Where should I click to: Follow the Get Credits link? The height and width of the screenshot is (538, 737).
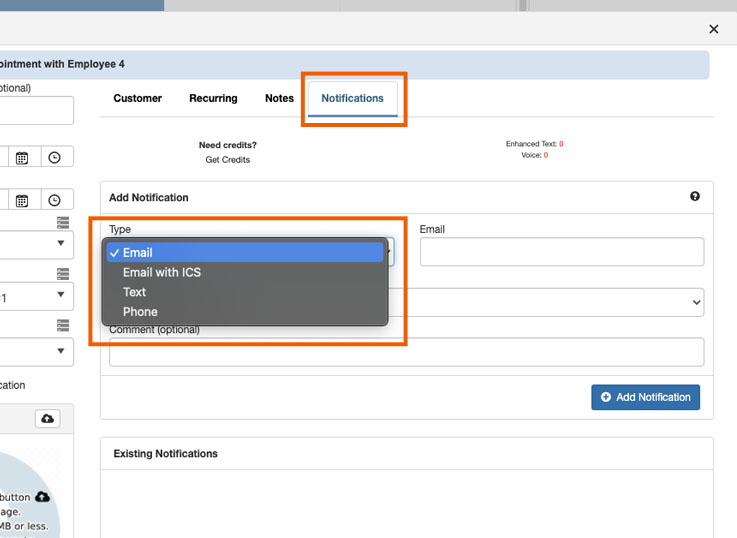pyautogui.click(x=228, y=160)
